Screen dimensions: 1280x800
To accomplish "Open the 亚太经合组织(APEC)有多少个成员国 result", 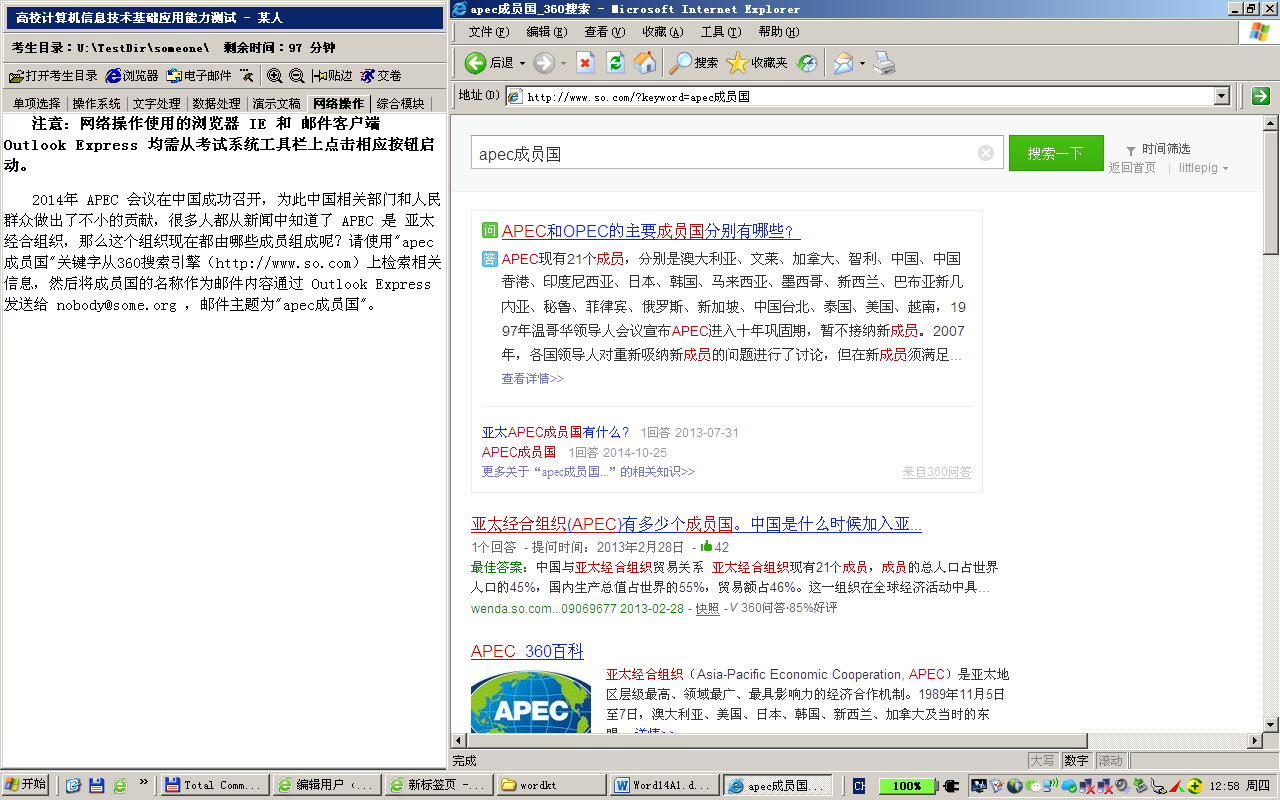I will [x=696, y=524].
